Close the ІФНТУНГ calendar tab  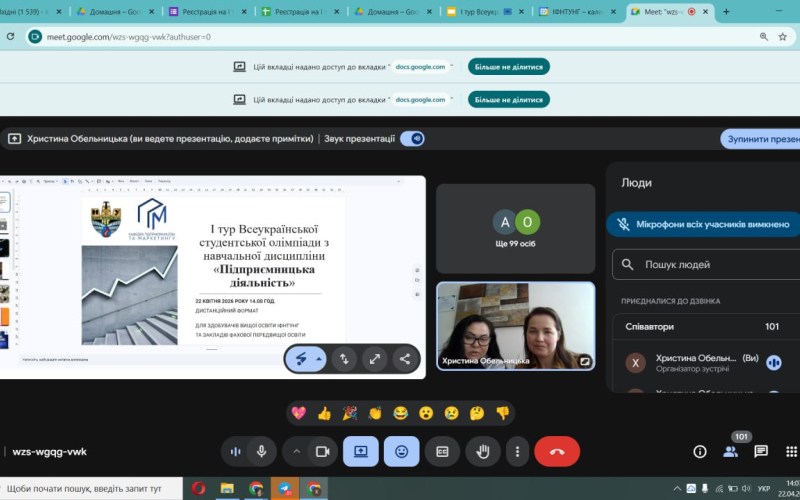click(613, 12)
